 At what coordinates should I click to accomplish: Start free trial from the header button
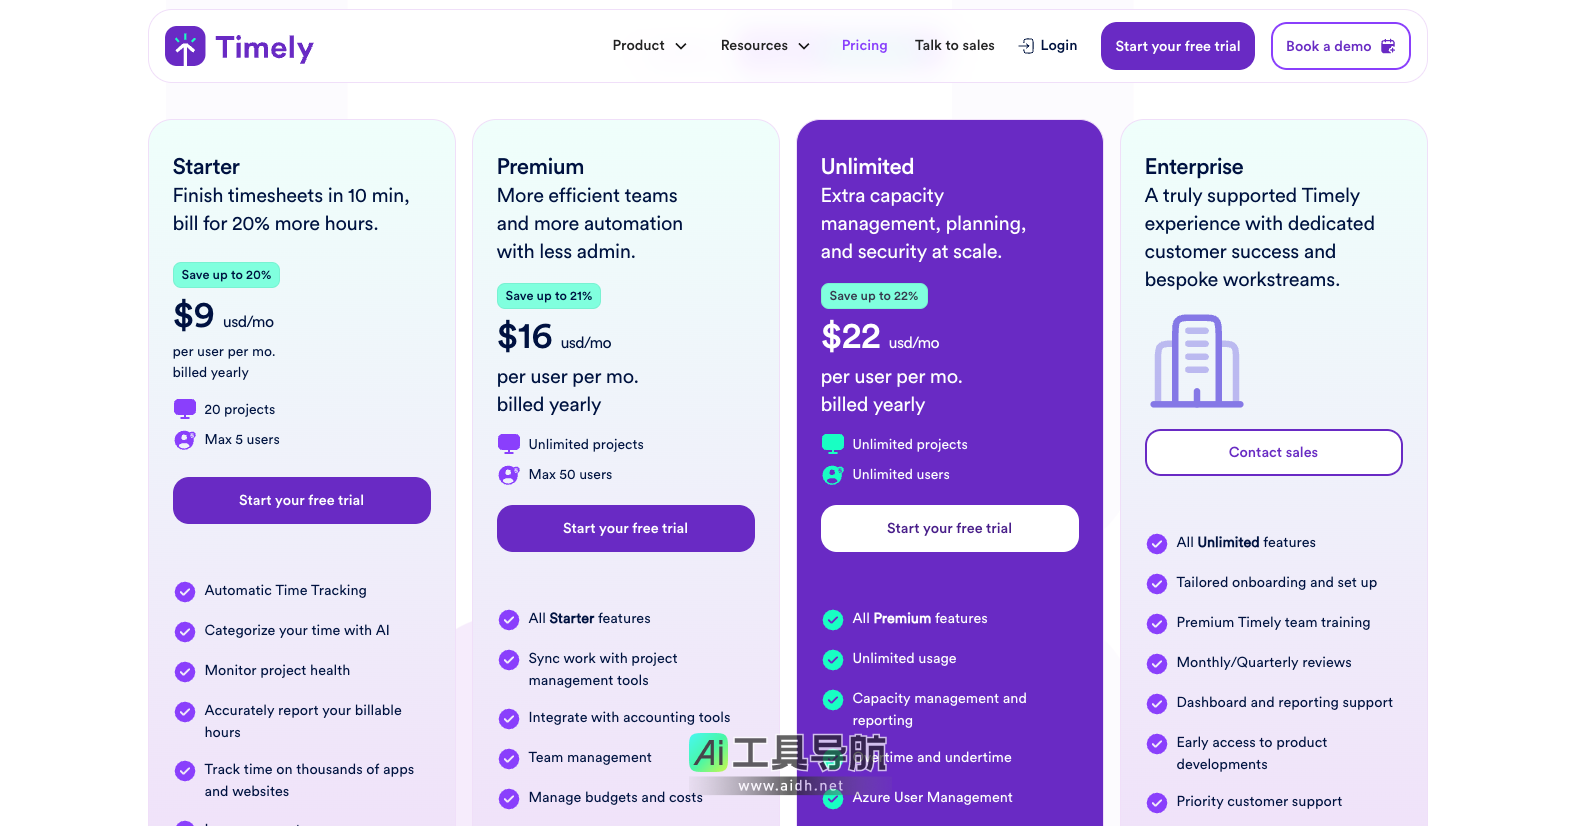point(1177,46)
